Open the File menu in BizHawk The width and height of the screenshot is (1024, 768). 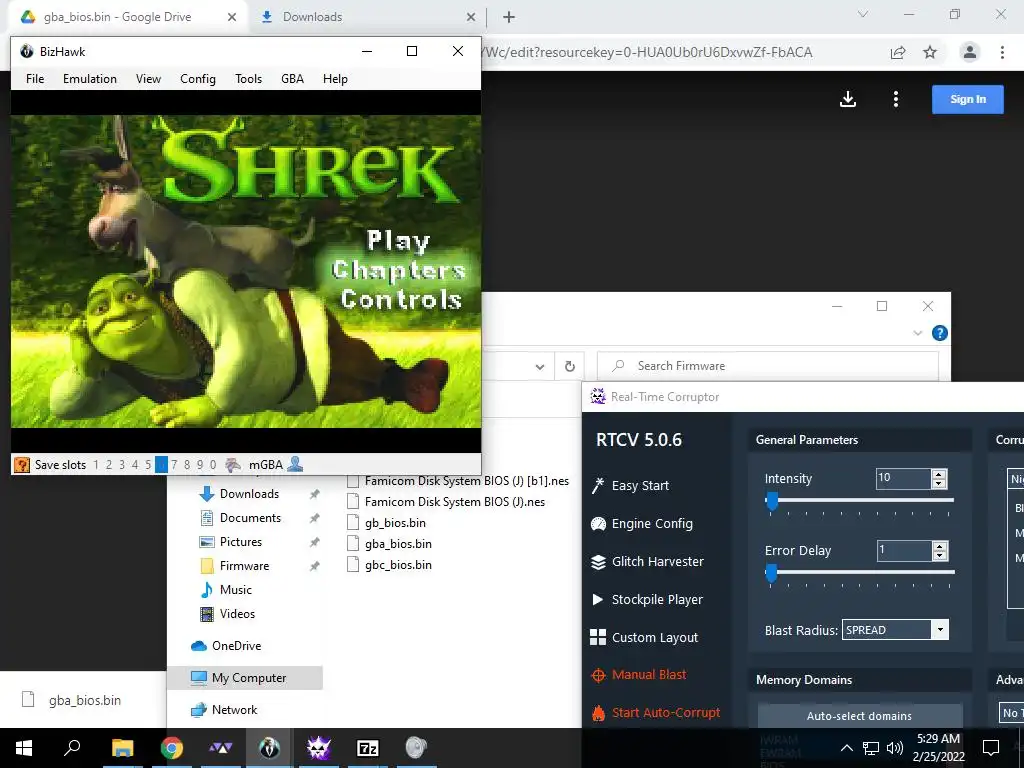click(x=35, y=79)
